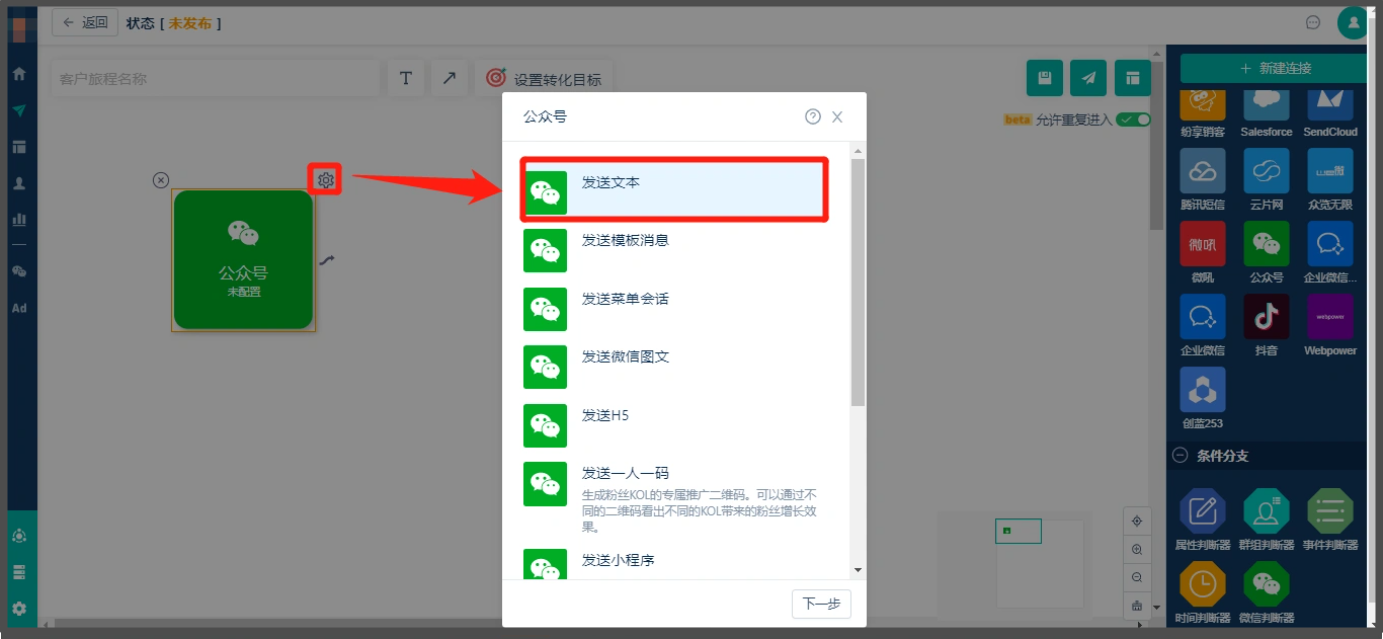1383x639 pixels.
Task: Select the 群组判断器 condition node
Action: pos(1266,520)
